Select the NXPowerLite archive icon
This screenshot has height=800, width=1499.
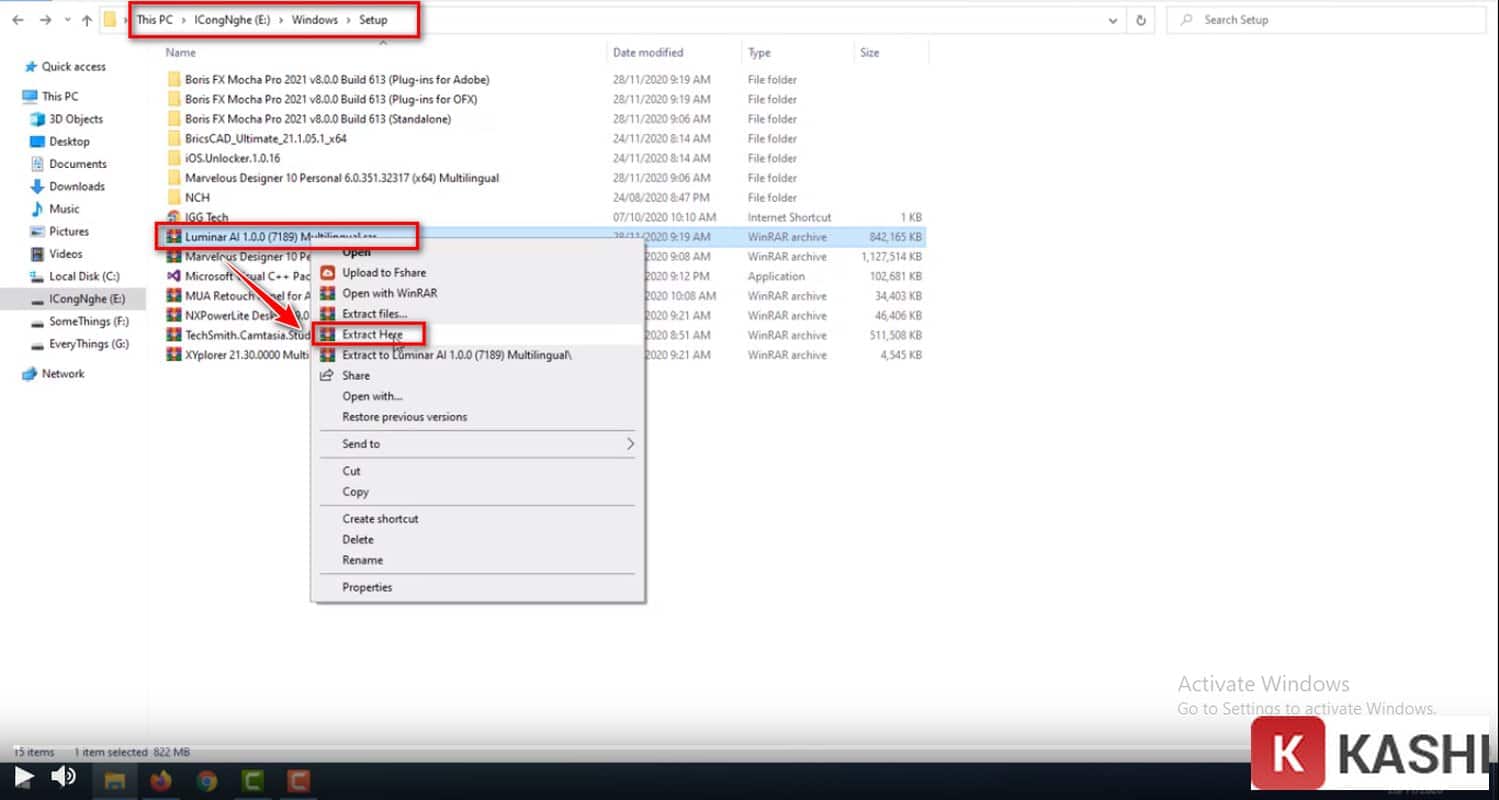click(x=174, y=315)
